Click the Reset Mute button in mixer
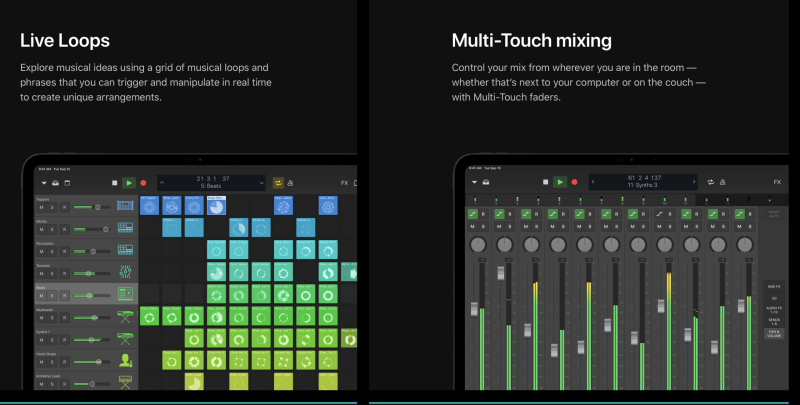 click(774, 214)
